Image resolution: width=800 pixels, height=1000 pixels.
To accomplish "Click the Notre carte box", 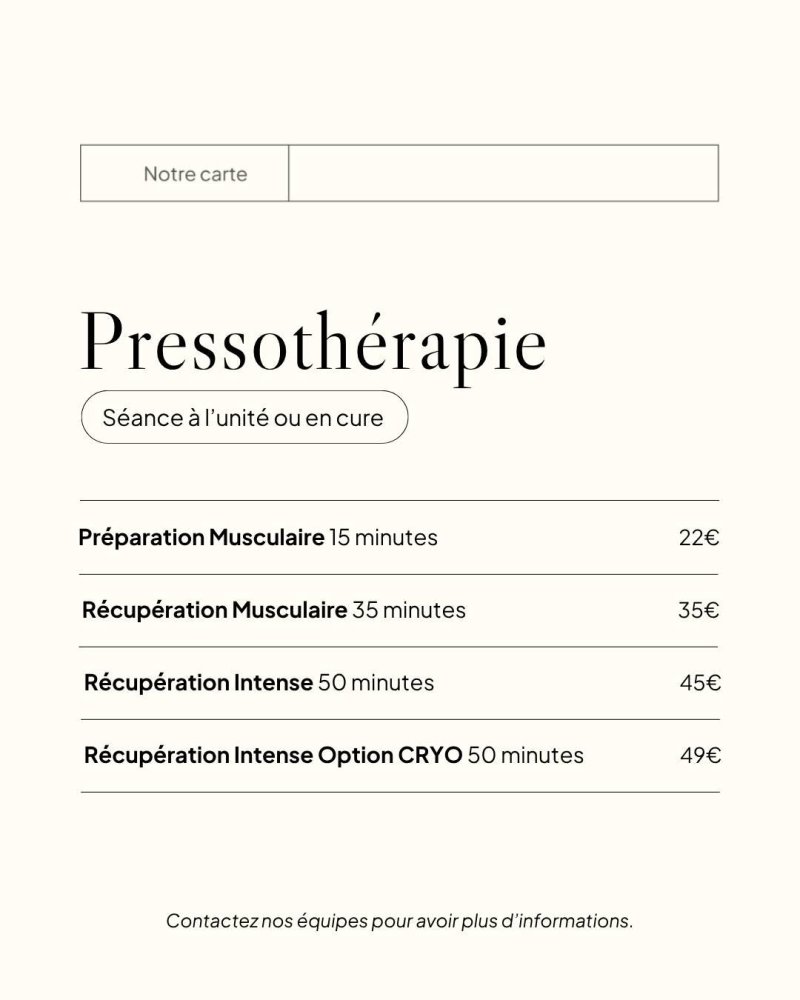I will tap(184, 173).
